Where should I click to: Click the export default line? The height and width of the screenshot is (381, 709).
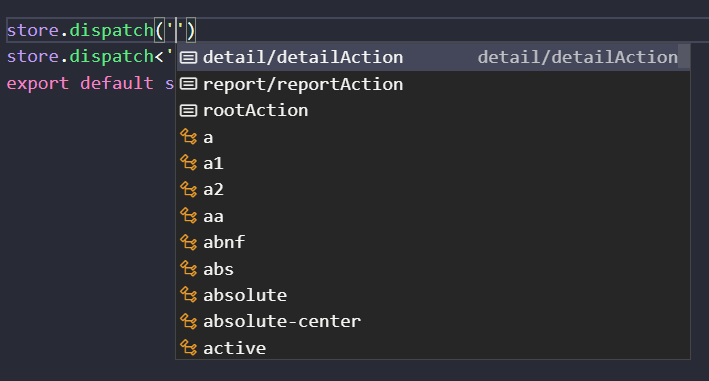[x=90, y=84]
